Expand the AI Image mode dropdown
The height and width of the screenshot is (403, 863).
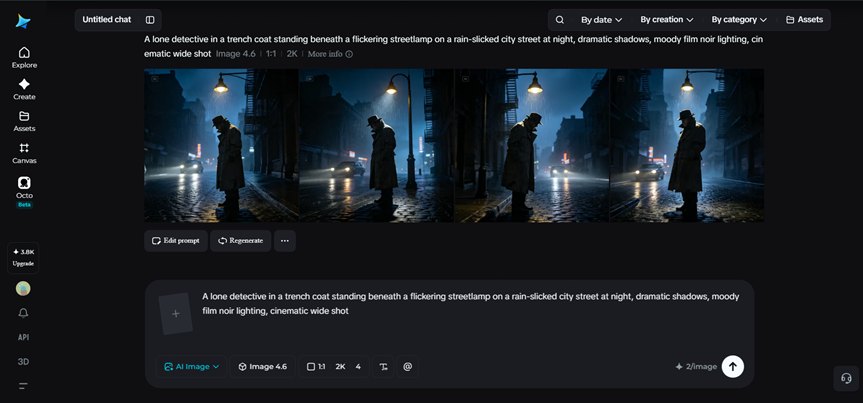[192, 367]
